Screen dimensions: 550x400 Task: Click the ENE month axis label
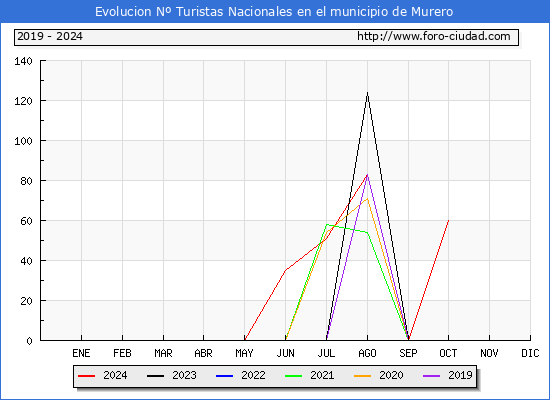click(81, 353)
